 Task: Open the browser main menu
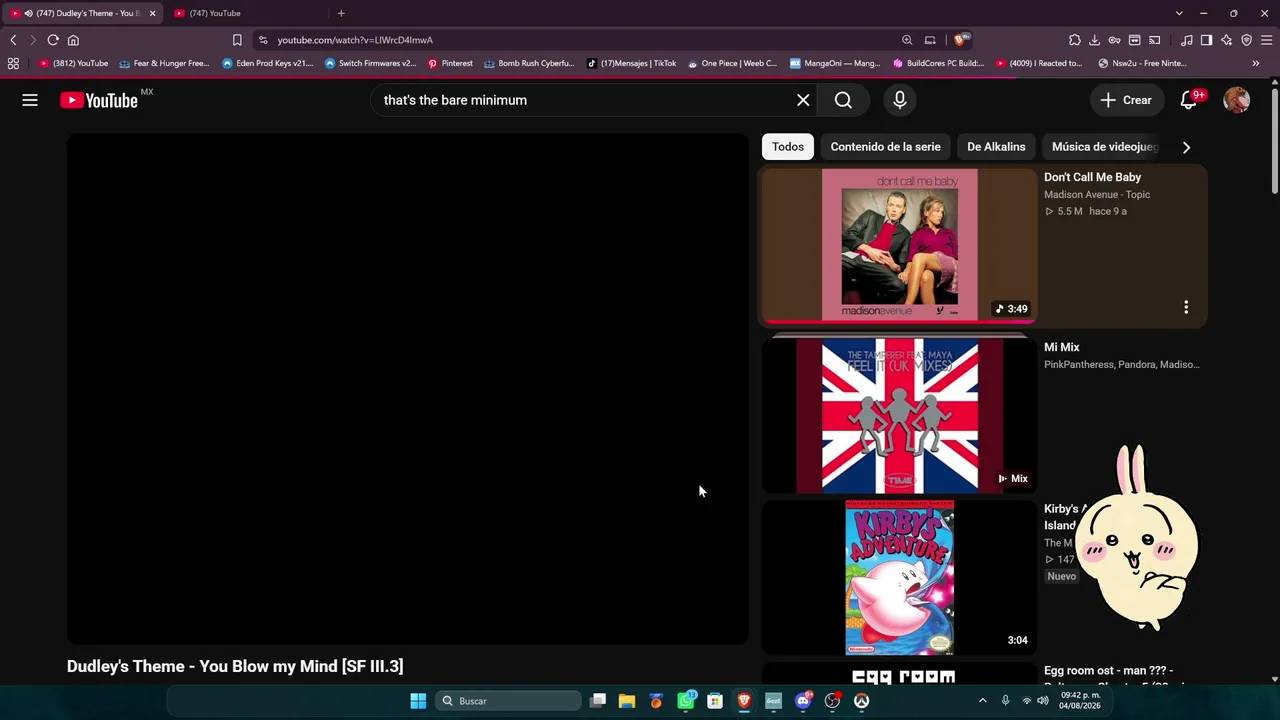click(x=1267, y=40)
